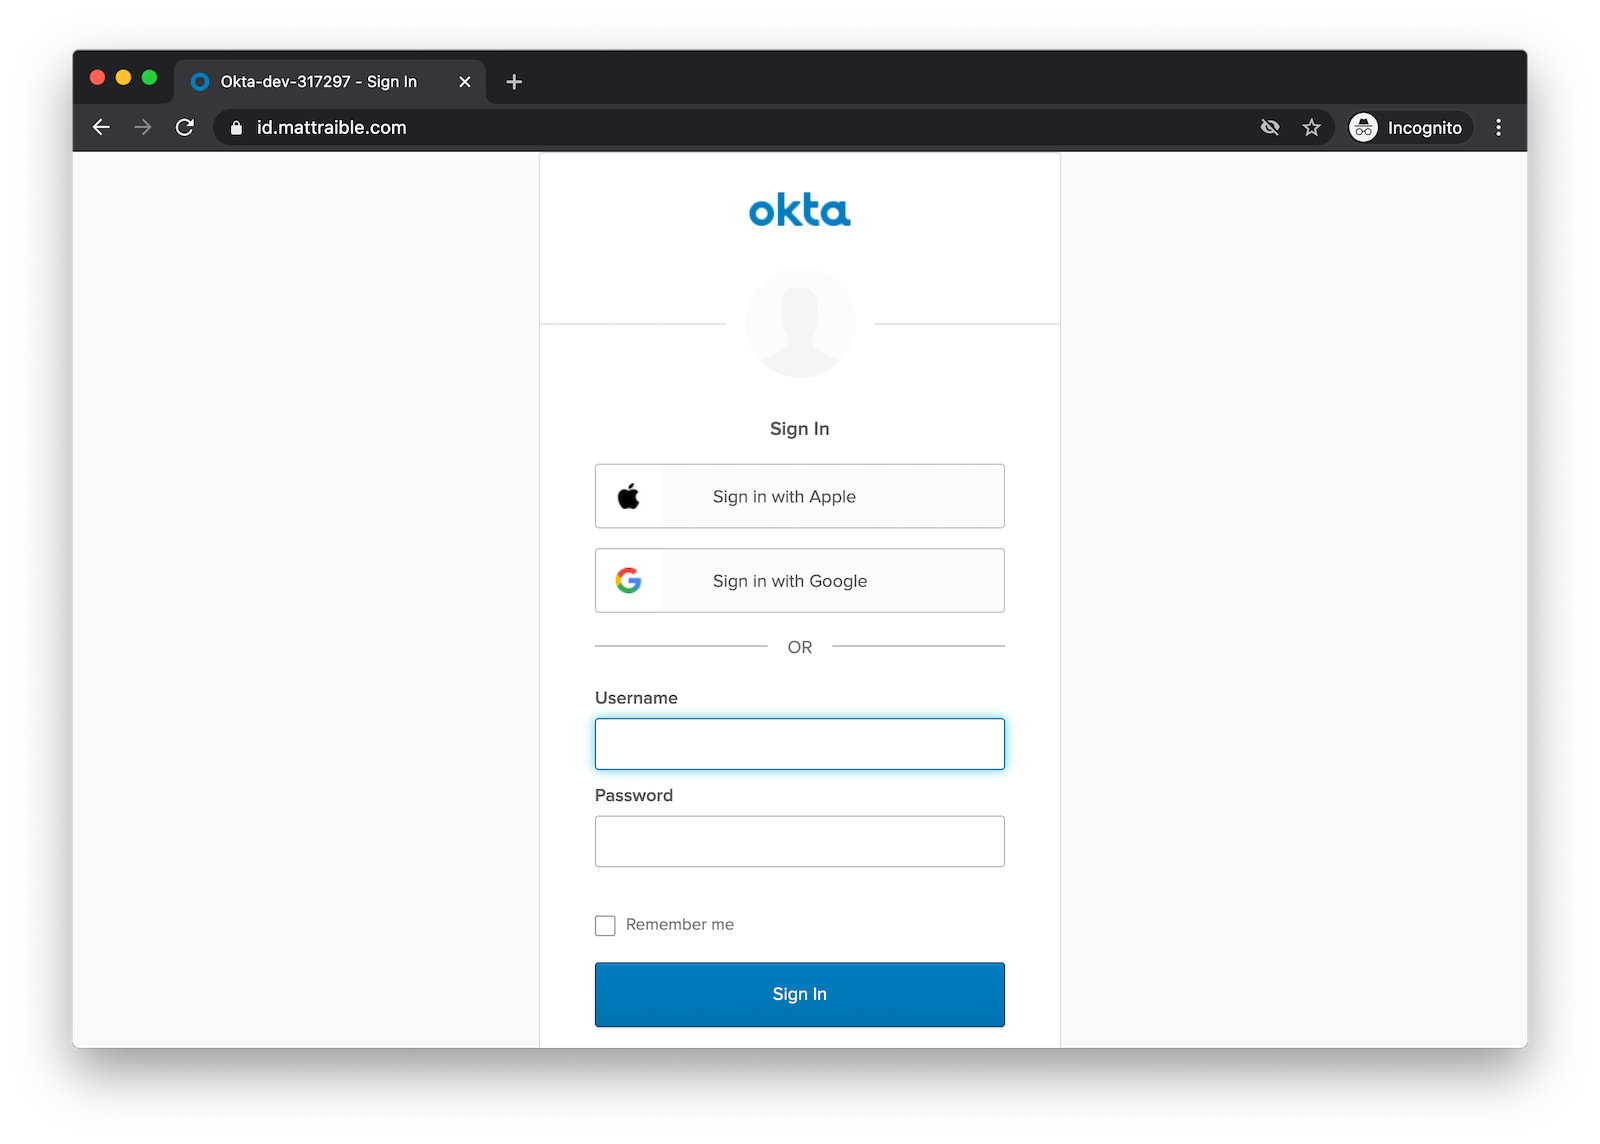Choose Sign in with Google
The width and height of the screenshot is (1600, 1144).
(800, 581)
